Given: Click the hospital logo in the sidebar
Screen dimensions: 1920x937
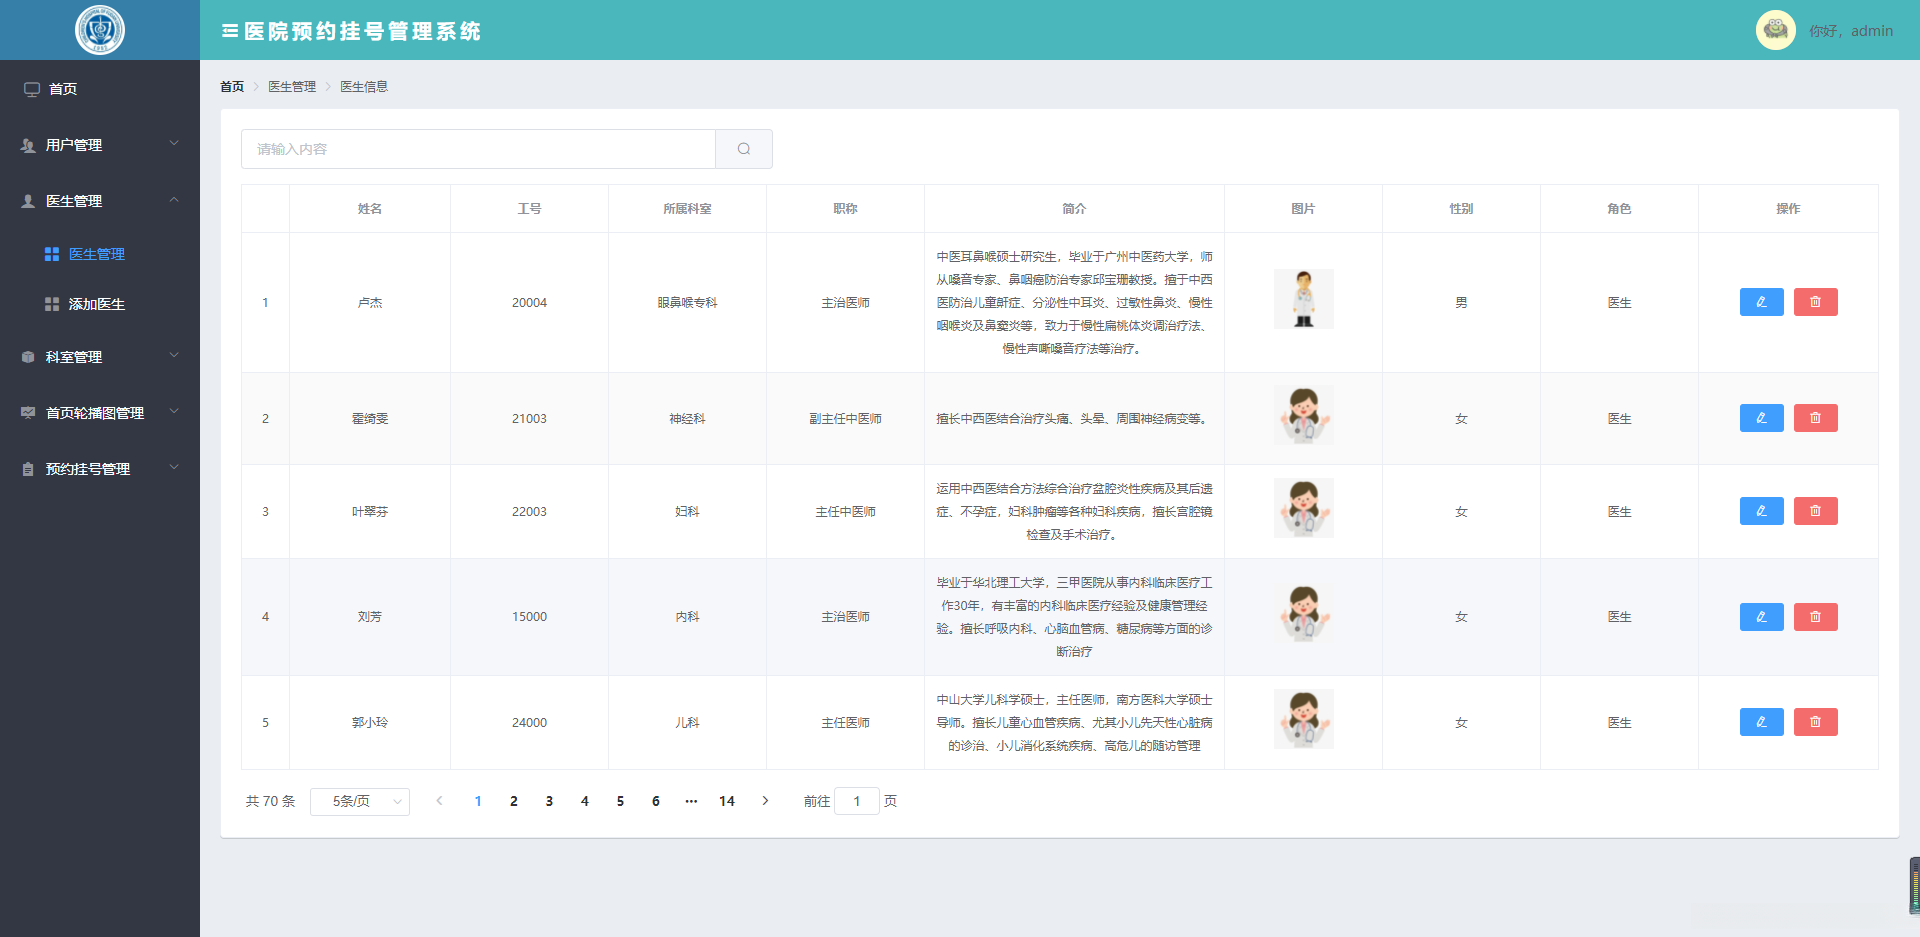Looking at the screenshot, I should [100, 30].
